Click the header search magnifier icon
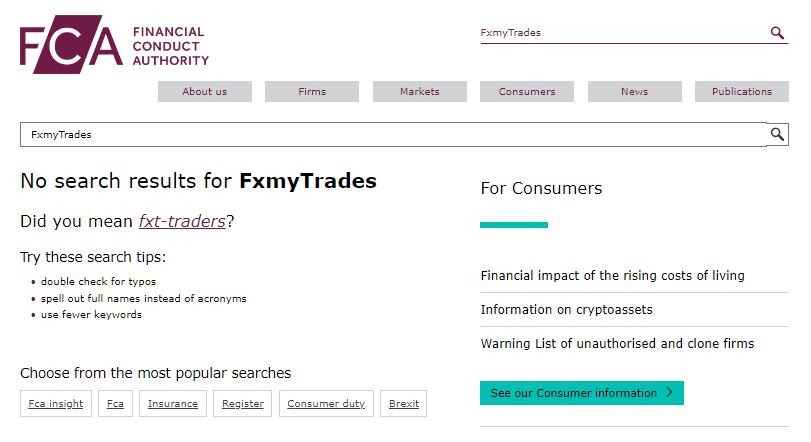The image size is (811, 442). click(777, 33)
